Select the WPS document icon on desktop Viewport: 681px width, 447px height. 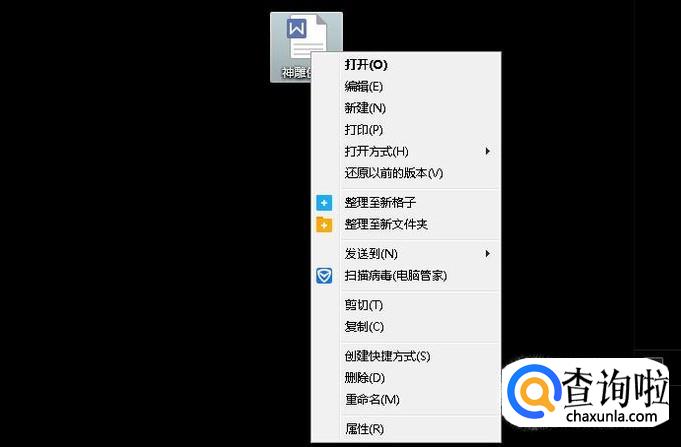click(x=306, y=38)
